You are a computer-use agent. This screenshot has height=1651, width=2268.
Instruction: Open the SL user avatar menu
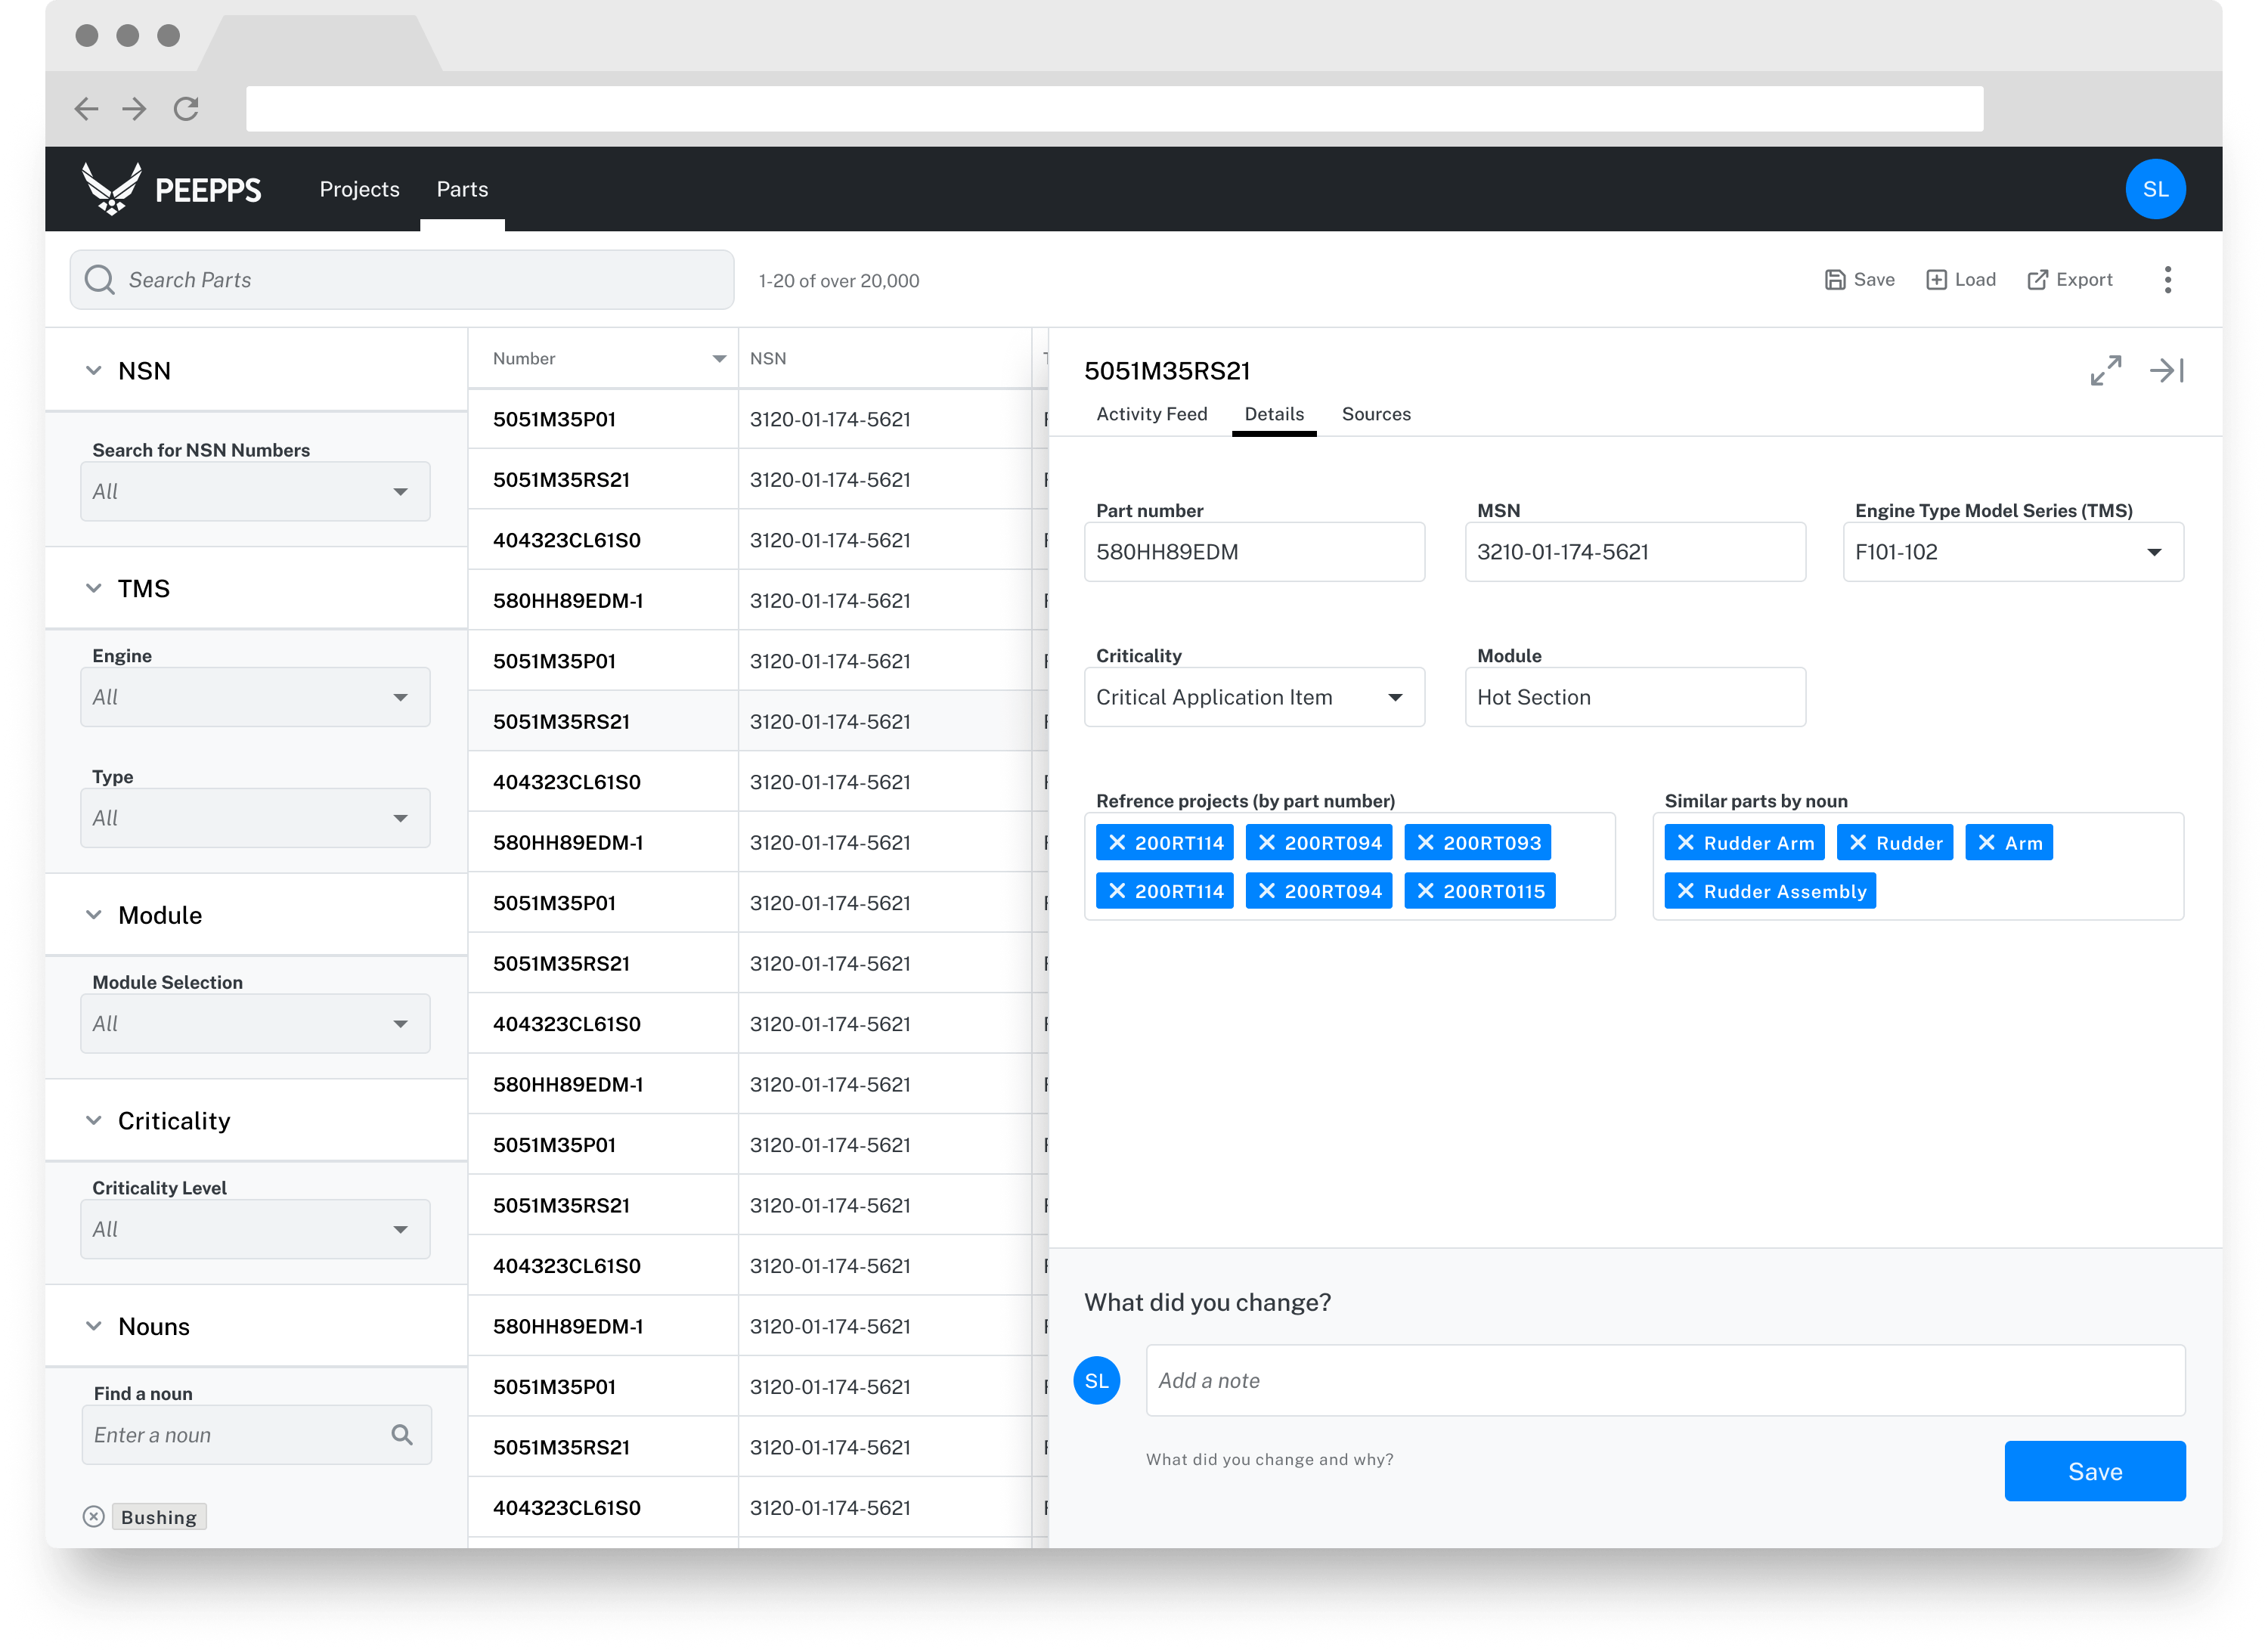(2155, 189)
